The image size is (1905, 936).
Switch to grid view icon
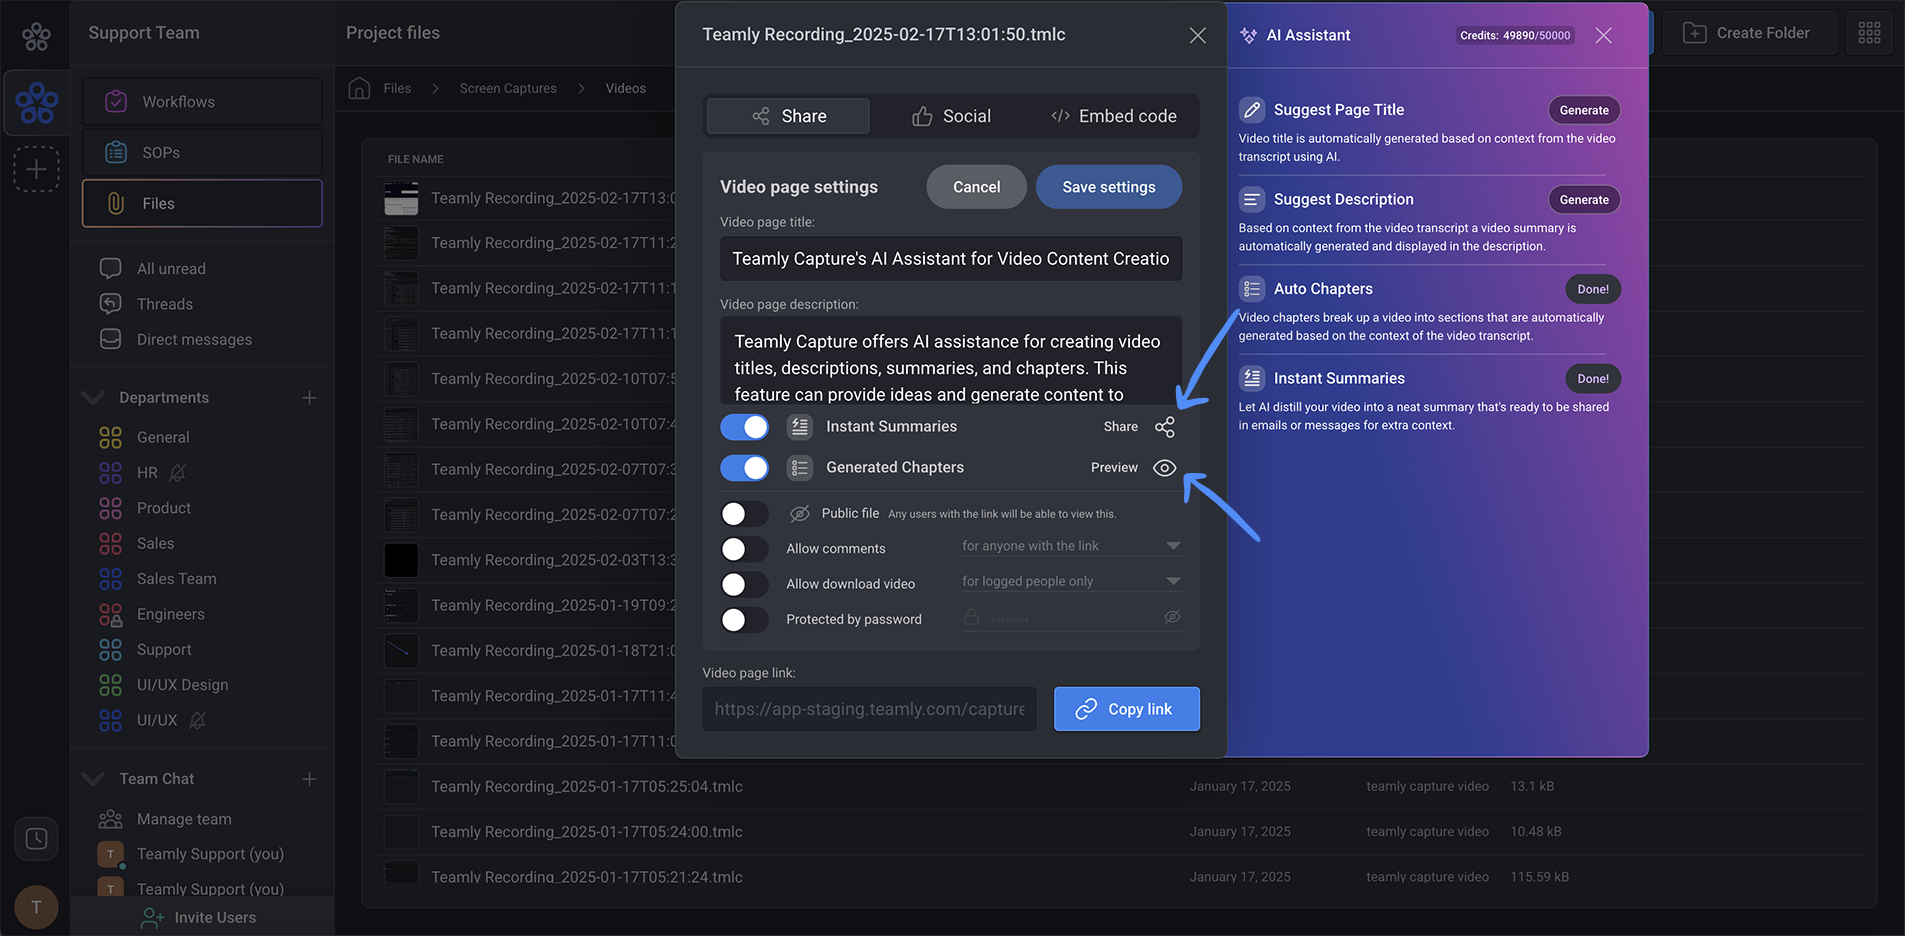[x=1869, y=33]
